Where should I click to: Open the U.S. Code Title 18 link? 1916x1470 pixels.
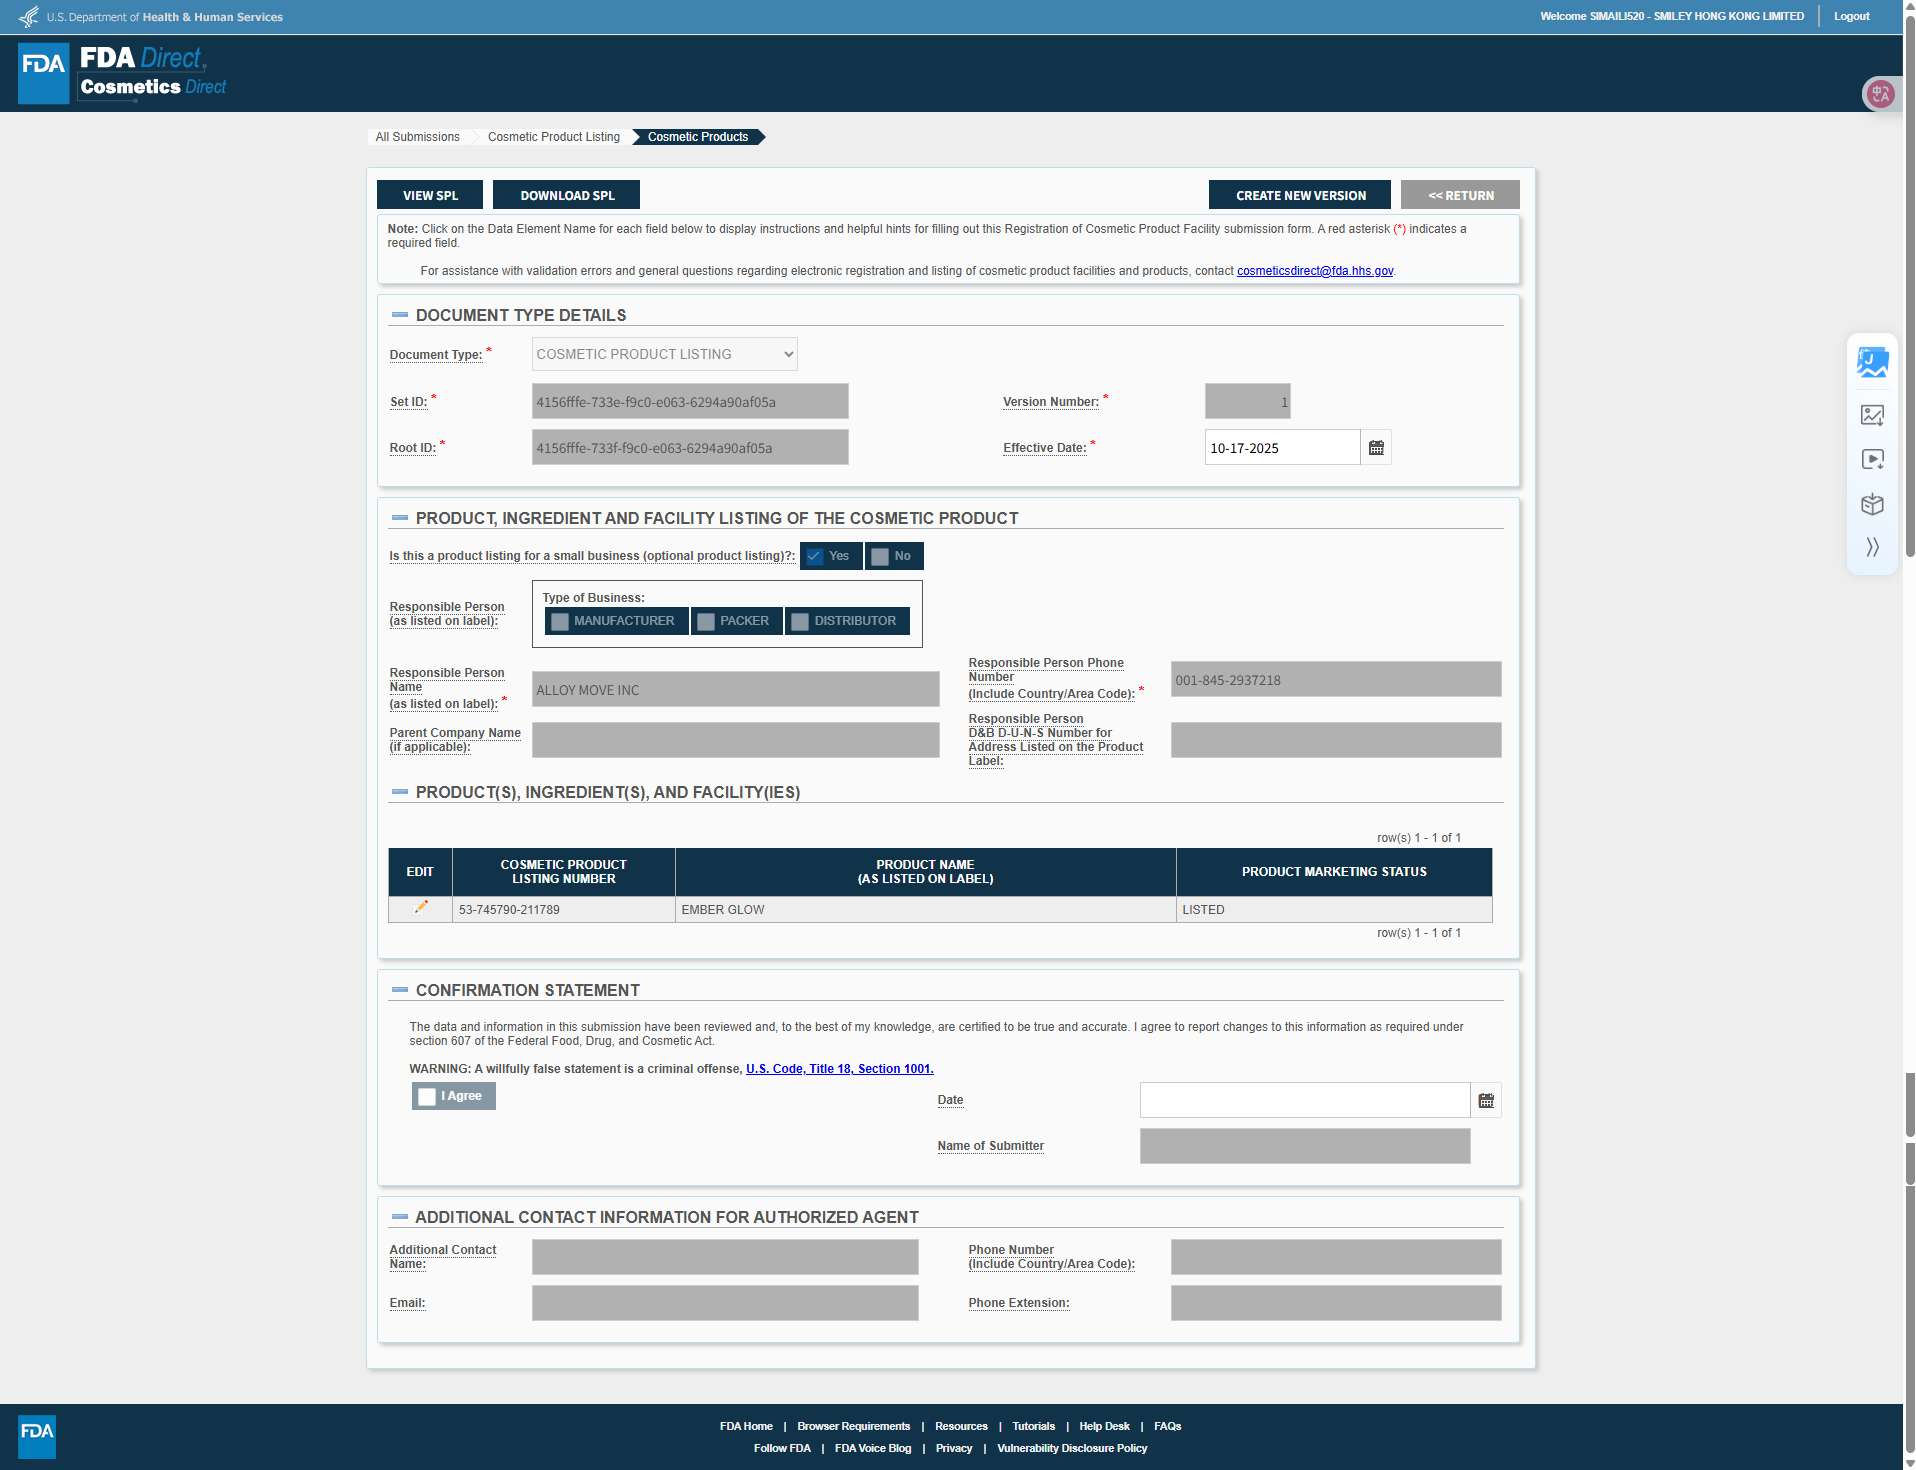tap(839, 1069)
